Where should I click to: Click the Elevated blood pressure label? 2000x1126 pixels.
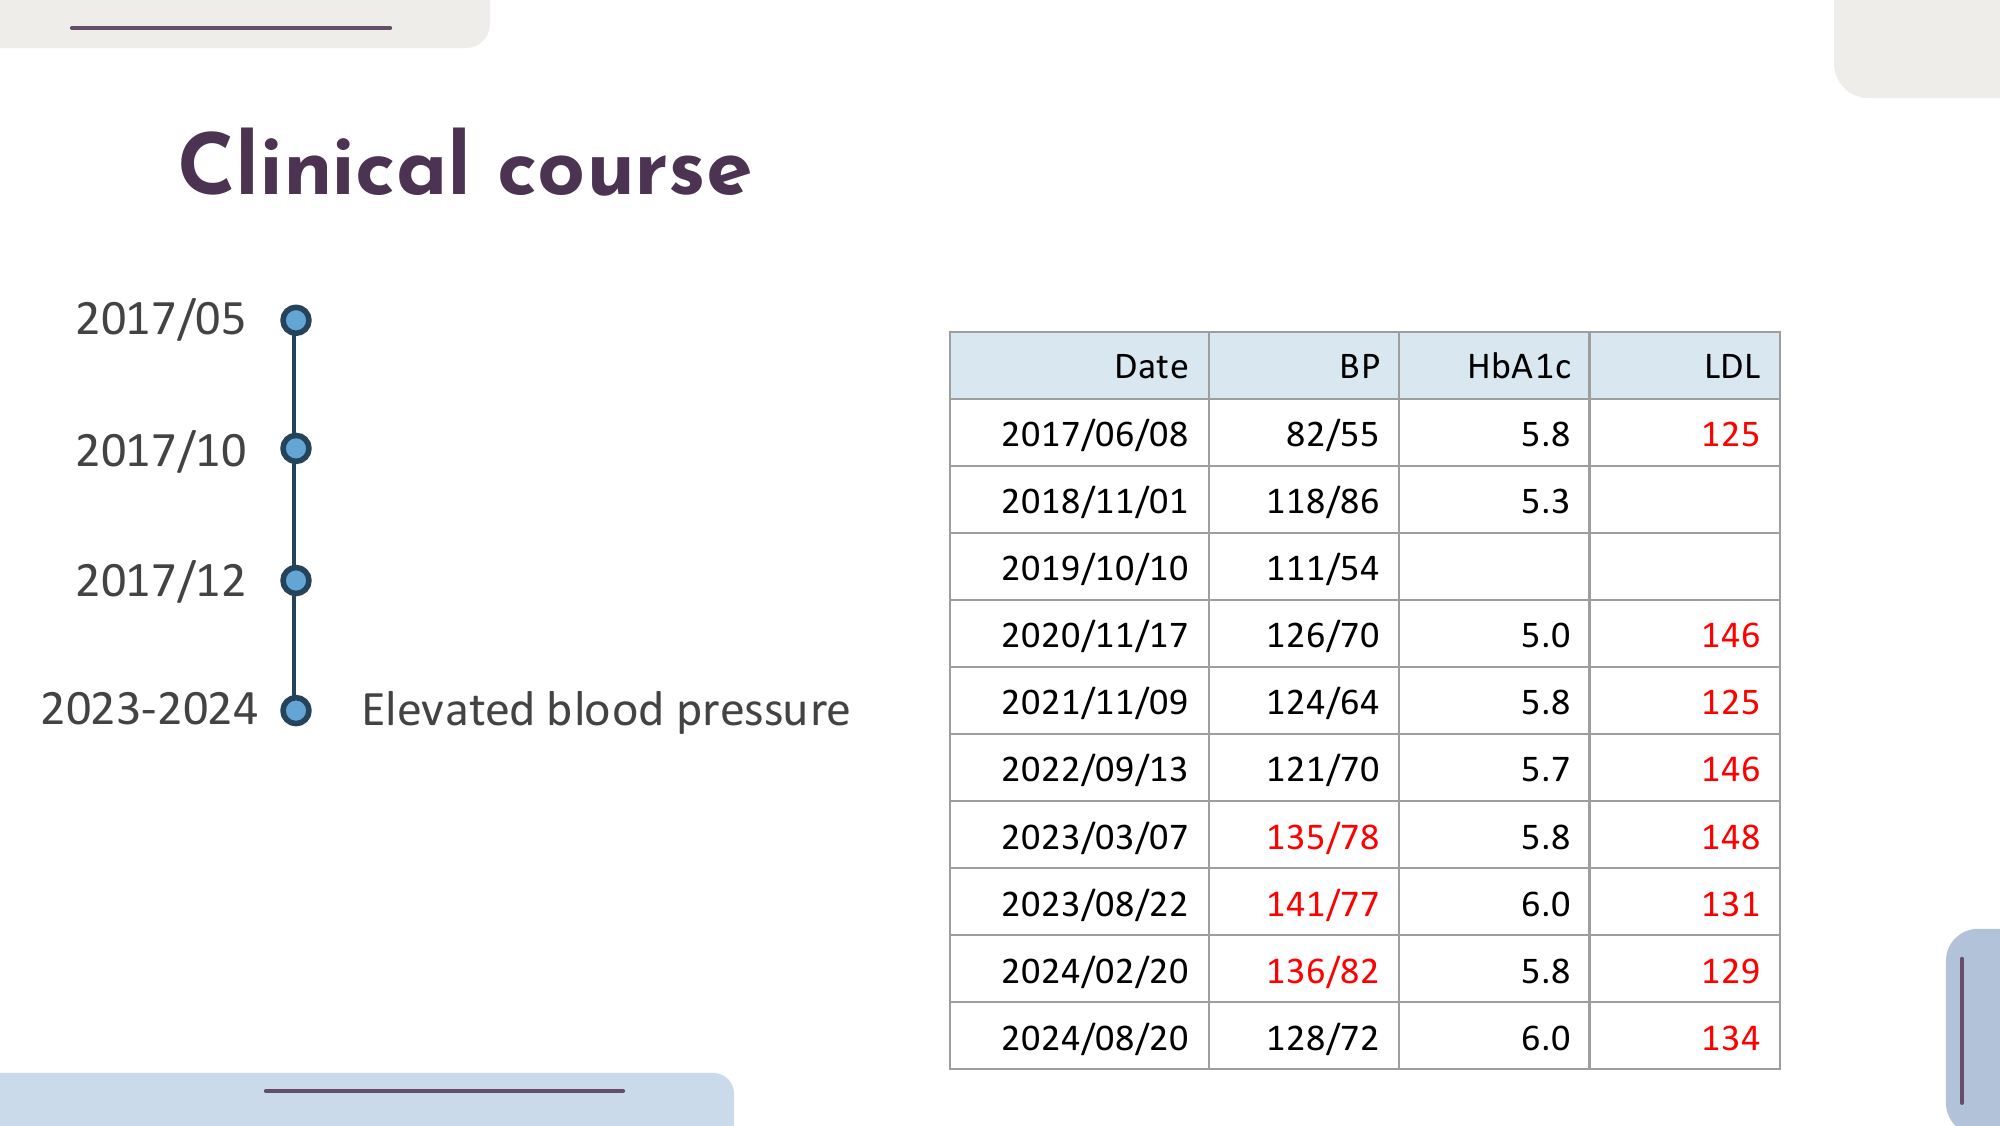pyautogui.click(x=605, y=710)
